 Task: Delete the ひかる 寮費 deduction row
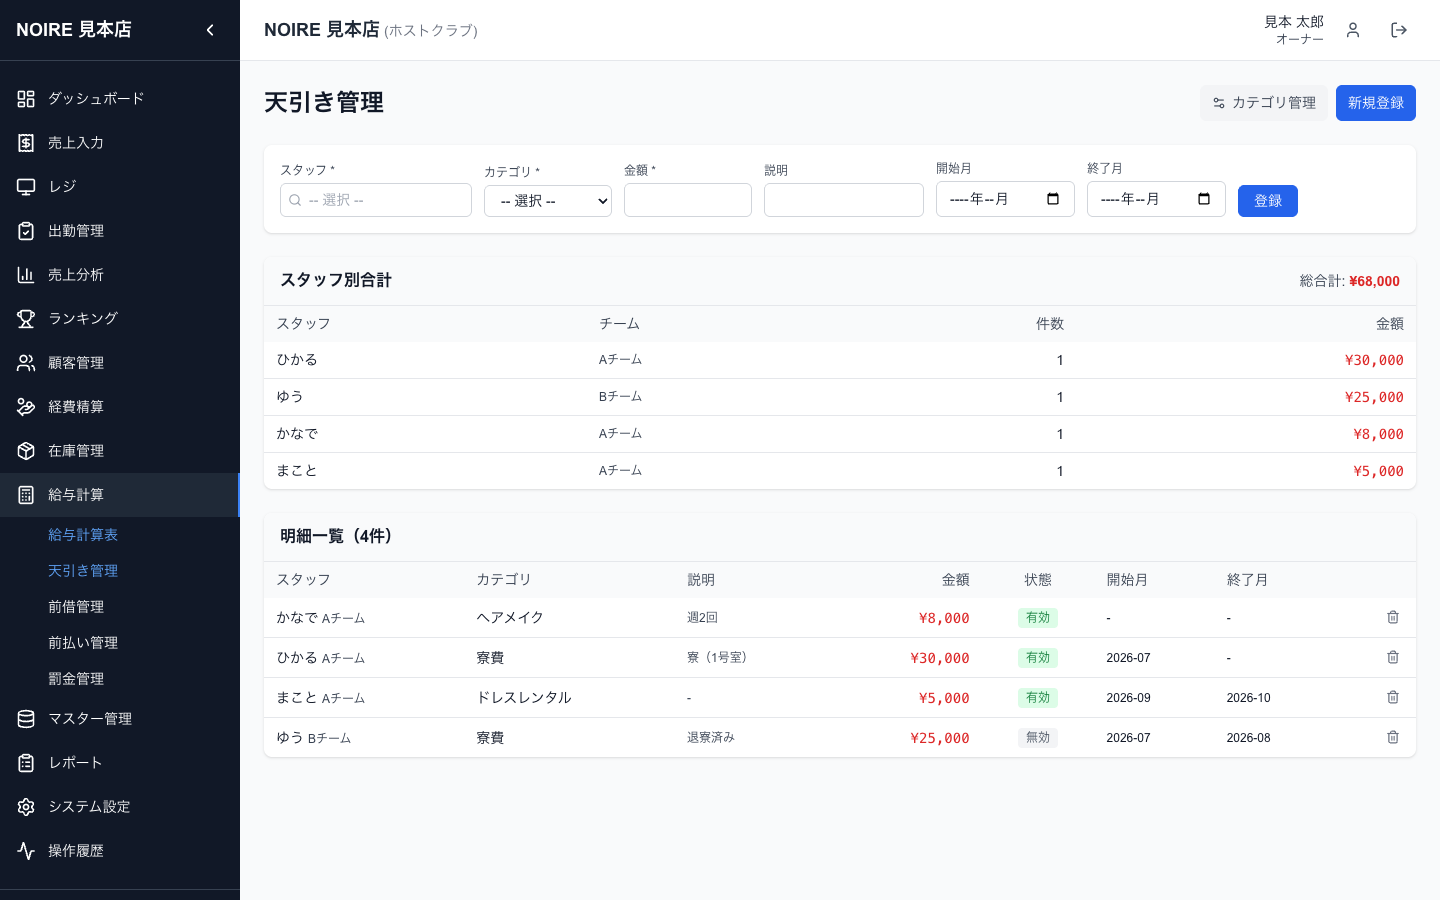(x=1393, y=657)
